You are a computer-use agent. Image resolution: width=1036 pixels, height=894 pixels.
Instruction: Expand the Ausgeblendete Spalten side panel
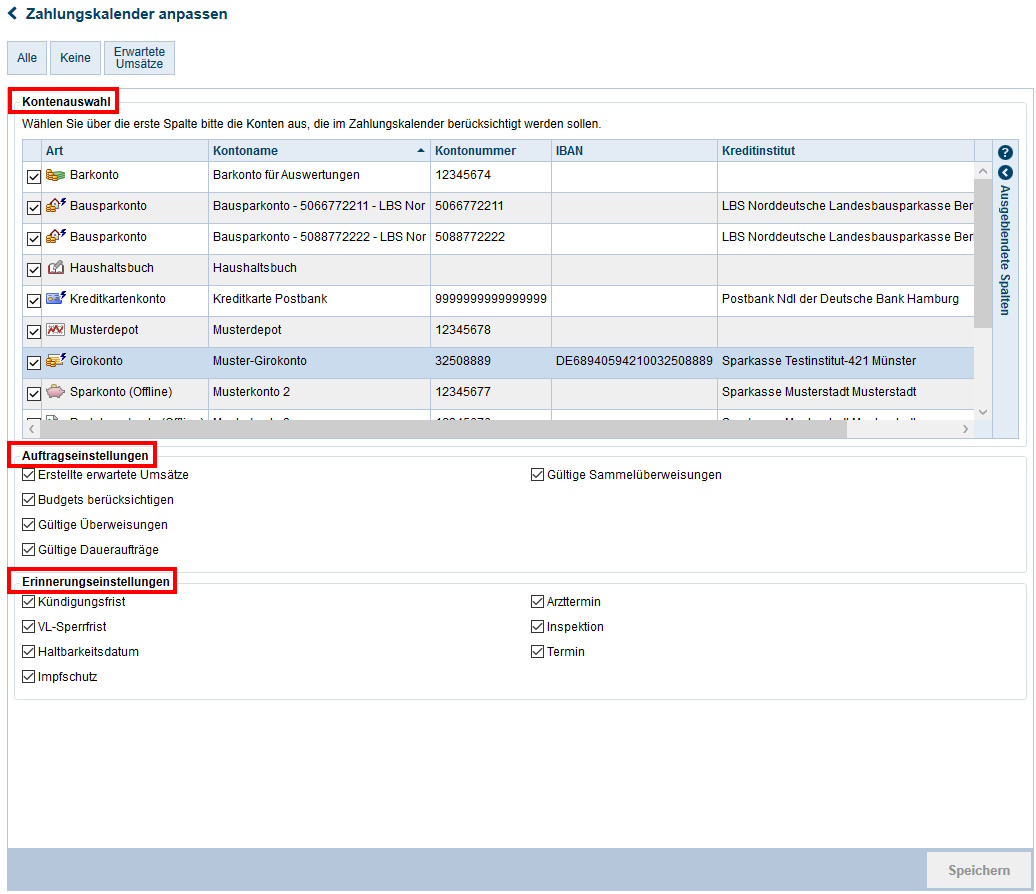pyautogui.click(x=1005, y=173)
